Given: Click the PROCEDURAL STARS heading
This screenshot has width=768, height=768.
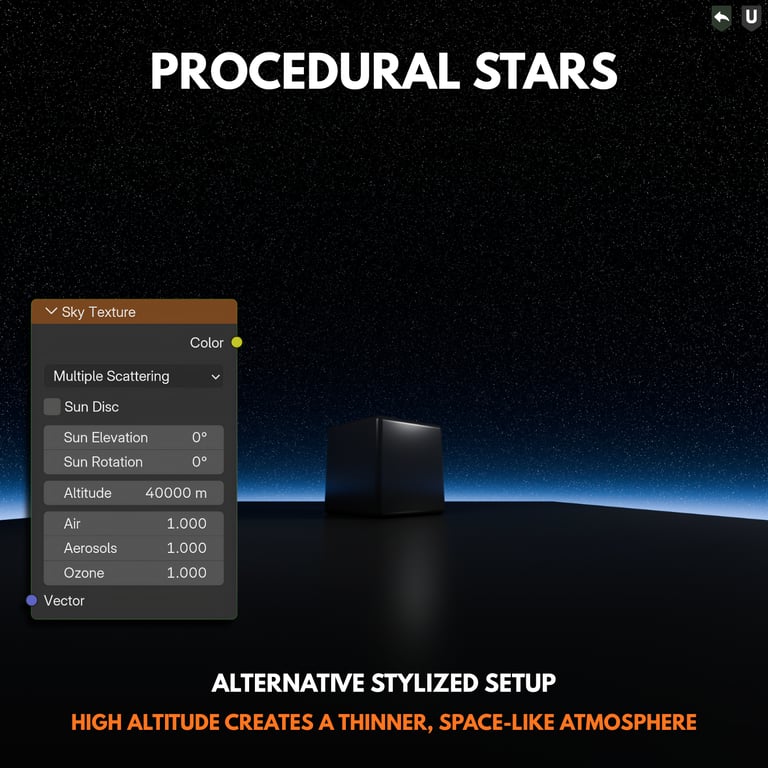Looking at the screenshot, I should click(384, 71).
